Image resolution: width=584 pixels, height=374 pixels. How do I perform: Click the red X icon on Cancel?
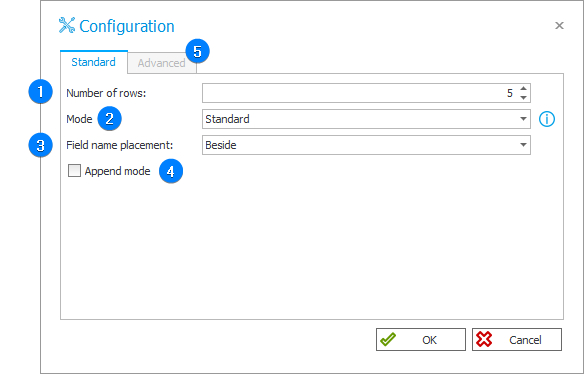click(484, 339)
